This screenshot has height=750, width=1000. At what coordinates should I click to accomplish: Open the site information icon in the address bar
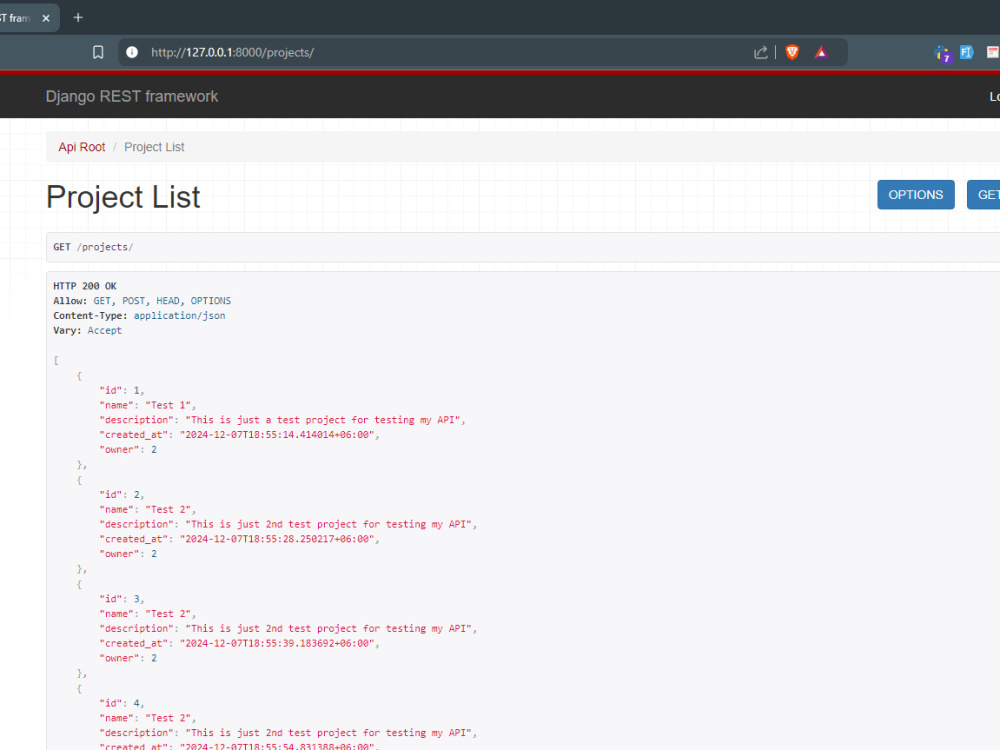click(132, 52)
